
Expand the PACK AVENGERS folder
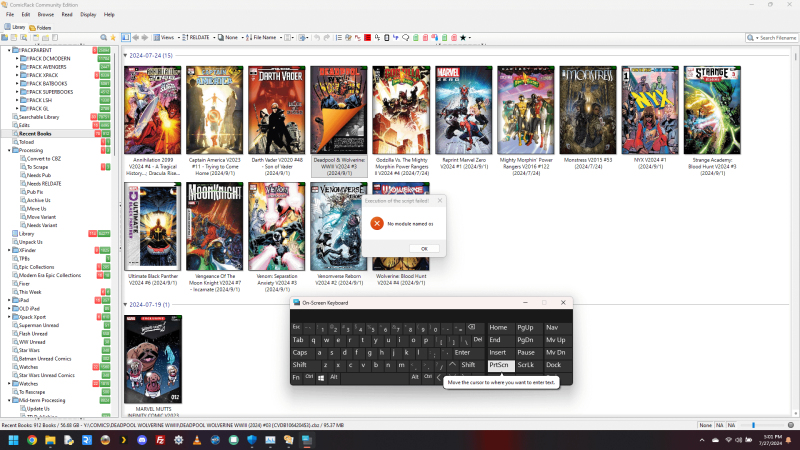tap(18, 68)
